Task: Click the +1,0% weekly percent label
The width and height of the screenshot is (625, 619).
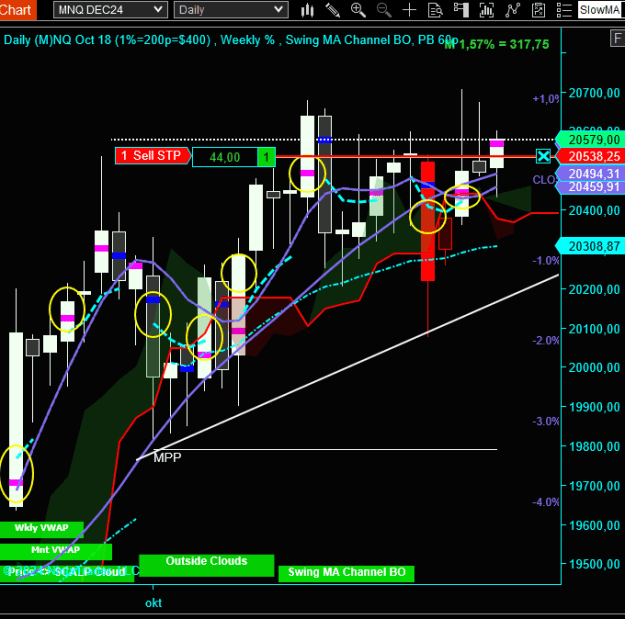Action: (x=546, y=98)
